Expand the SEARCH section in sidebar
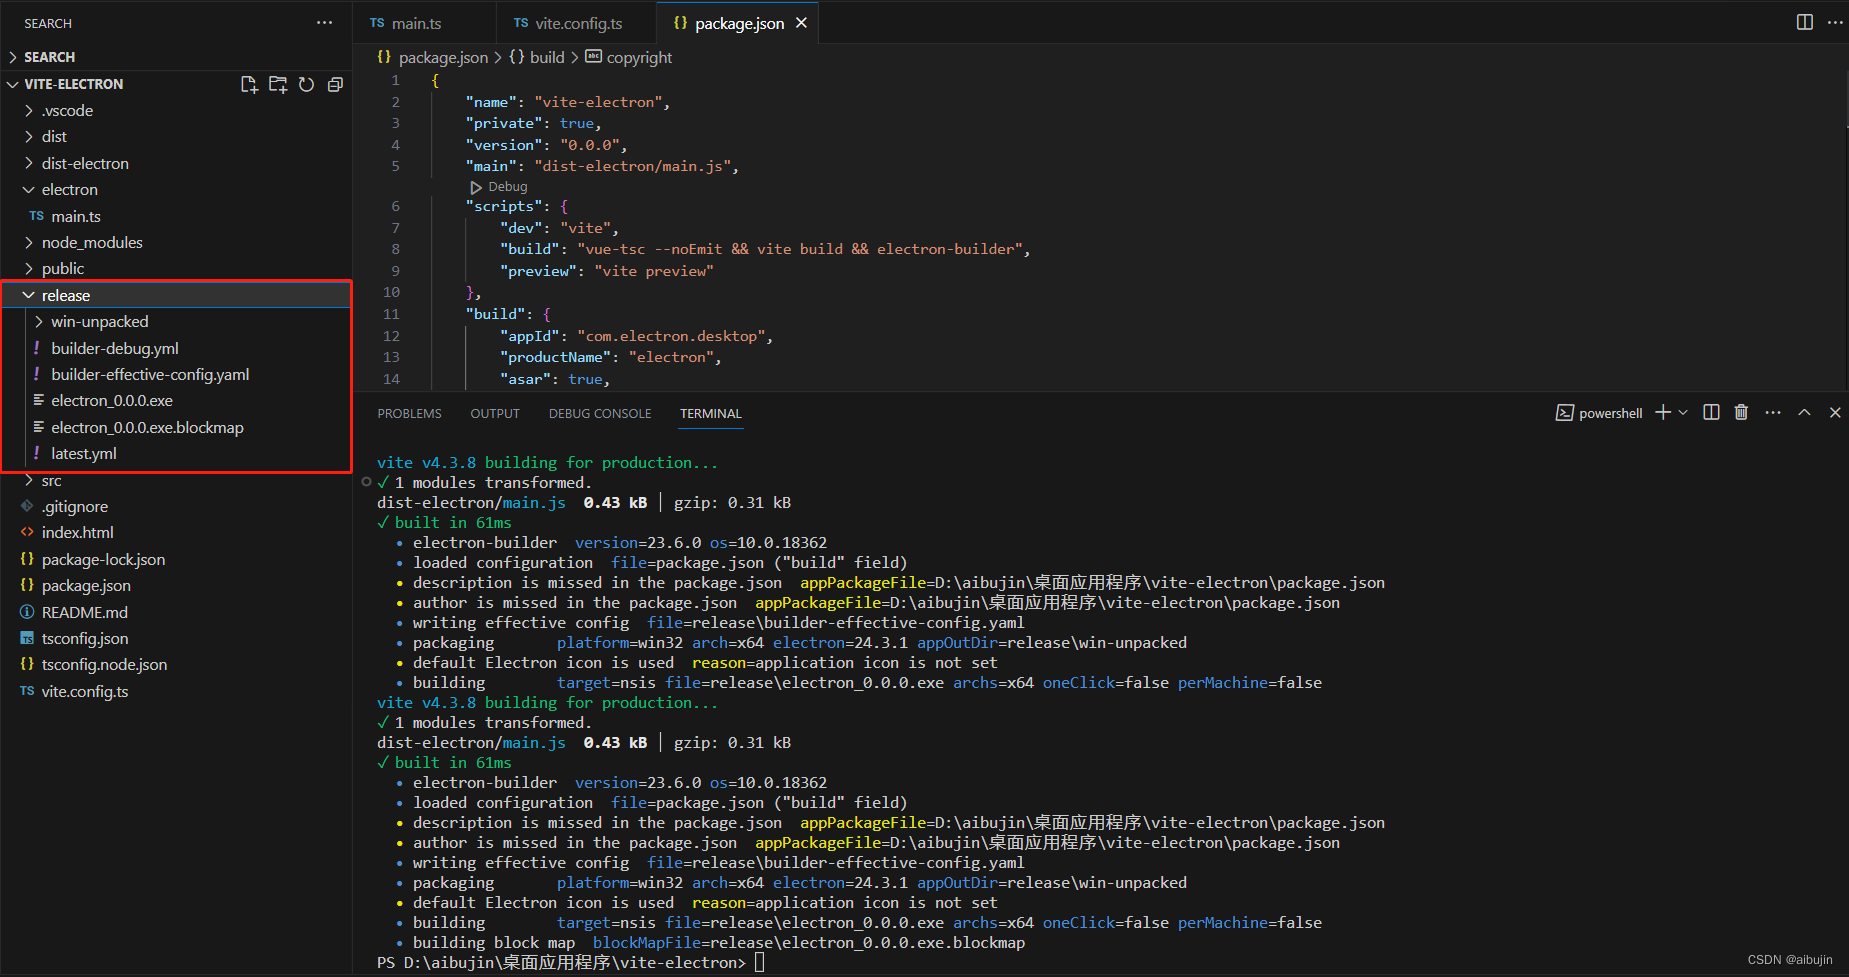This screenshot has width=1849, height=977. pyautogui.click(x=176, y=57)
